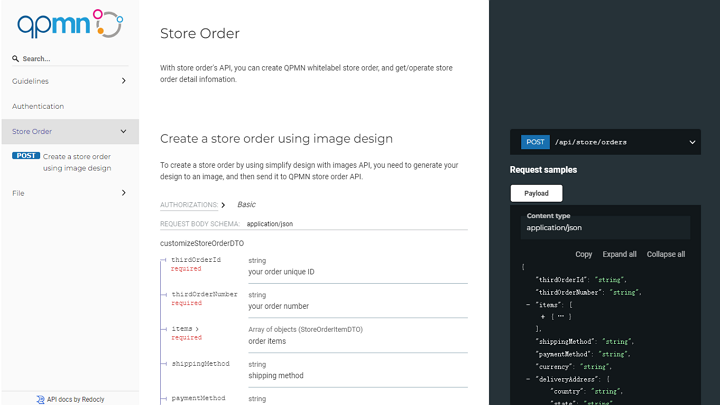This screenshot has height=405, width=720.
Task: Expand the Guidelines menu chevron
Action: pyautogui.click(x=124, y=81)
